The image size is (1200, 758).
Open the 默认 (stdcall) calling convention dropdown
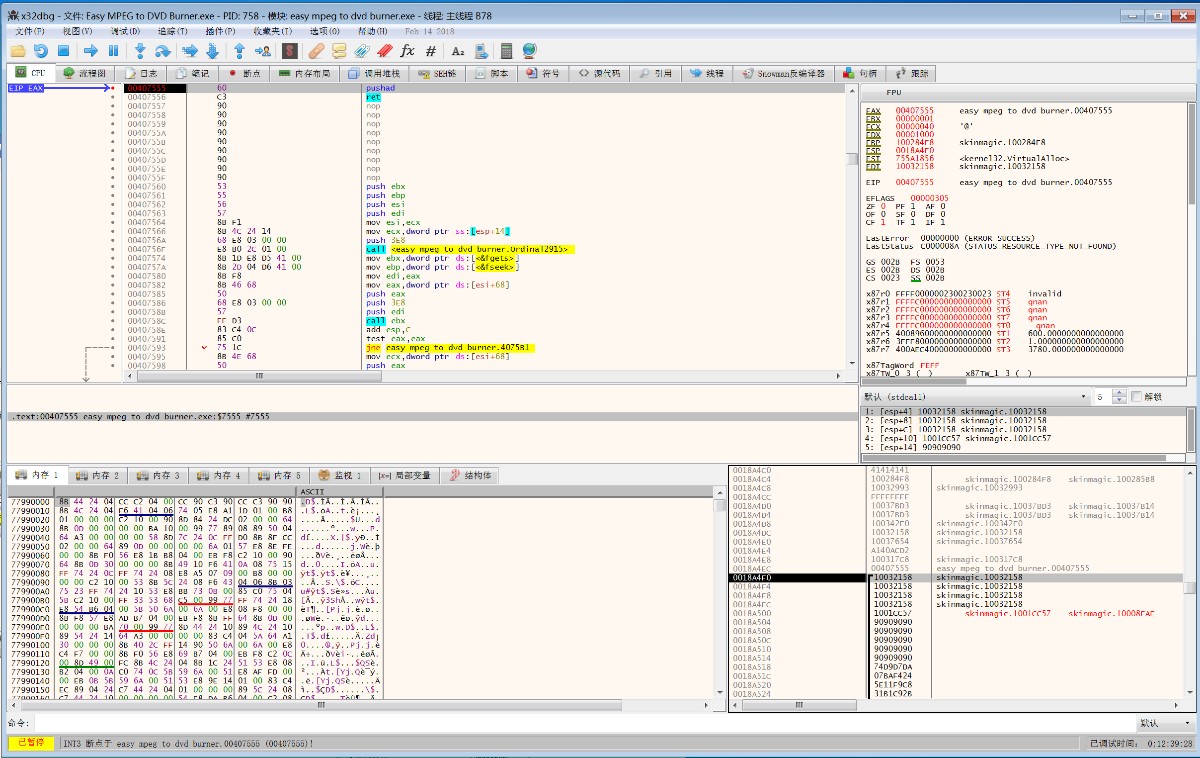(x=974, y=397)
